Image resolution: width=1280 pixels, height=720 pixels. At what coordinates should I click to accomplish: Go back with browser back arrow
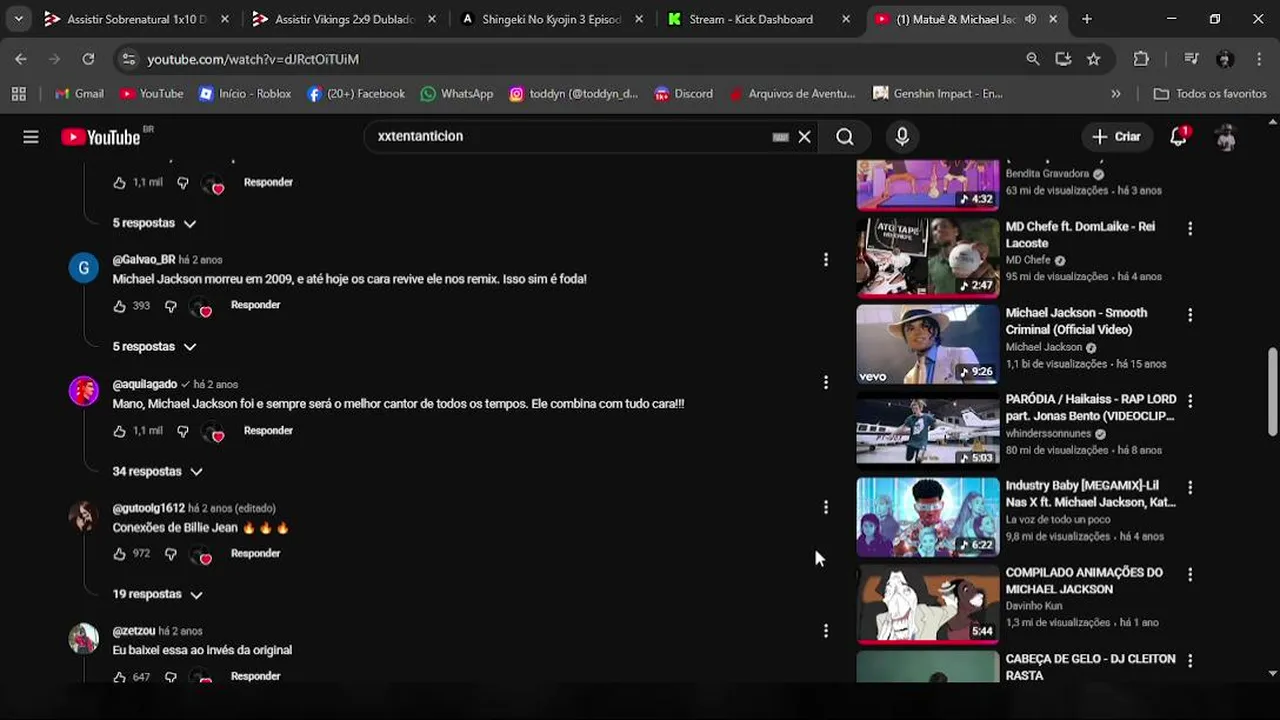pos(21,59)
